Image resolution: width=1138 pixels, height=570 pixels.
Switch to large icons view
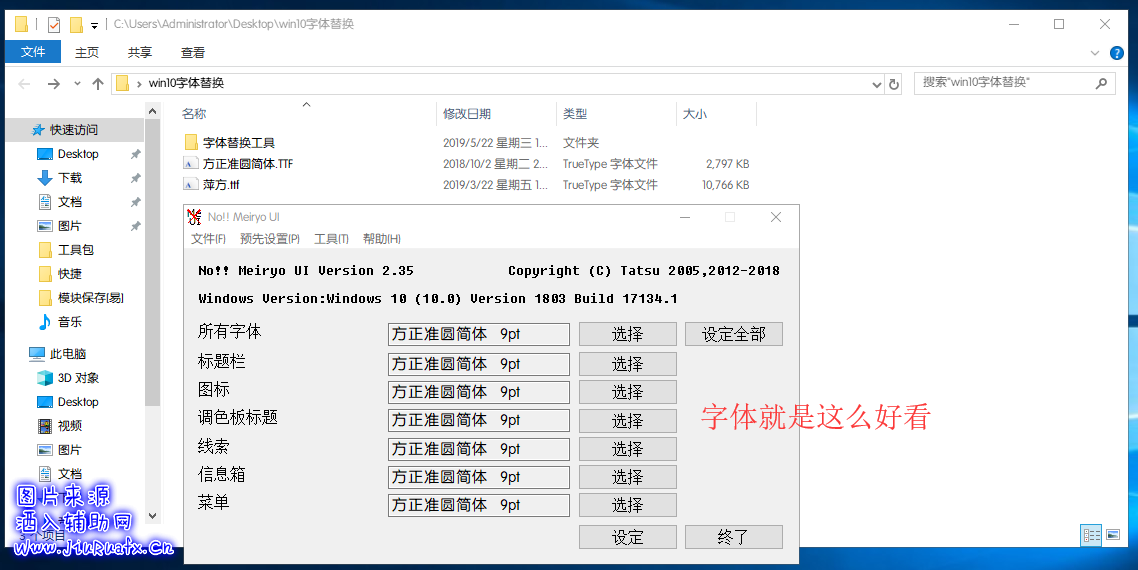[x=1113, y=535]
